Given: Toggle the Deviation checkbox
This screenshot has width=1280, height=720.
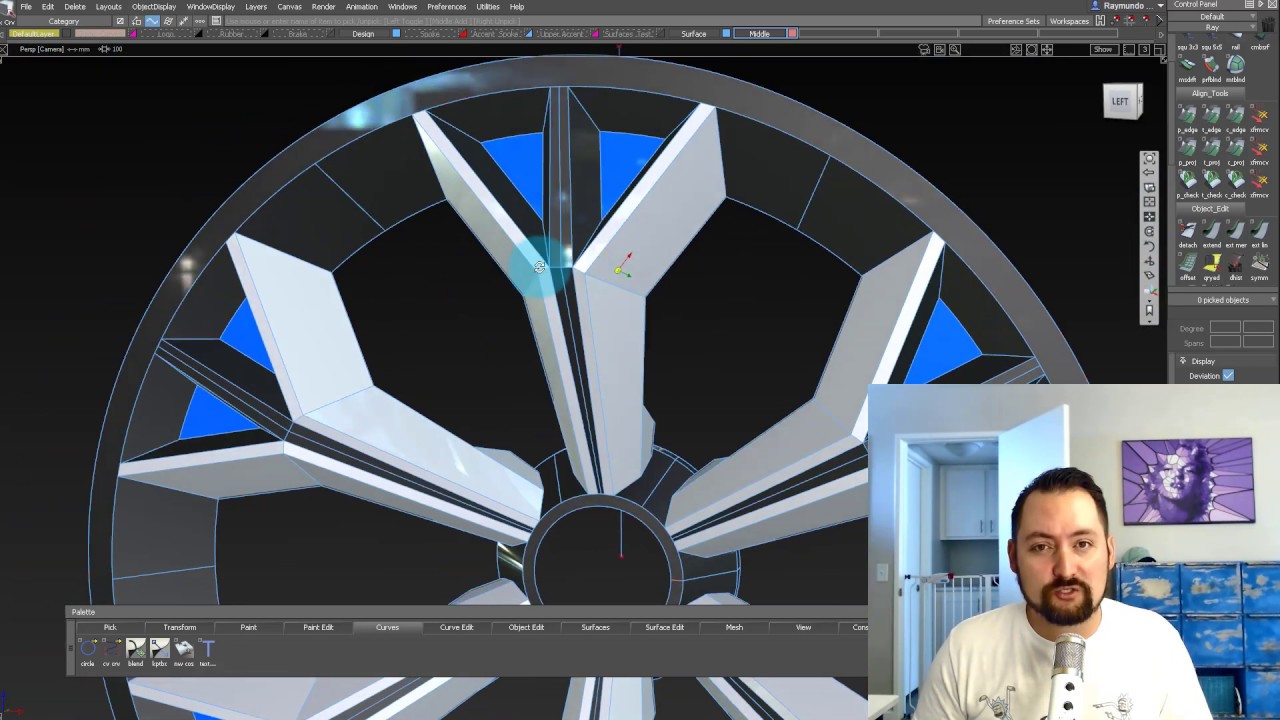Looking at the screenshot, I should (x=1228, y=376).
